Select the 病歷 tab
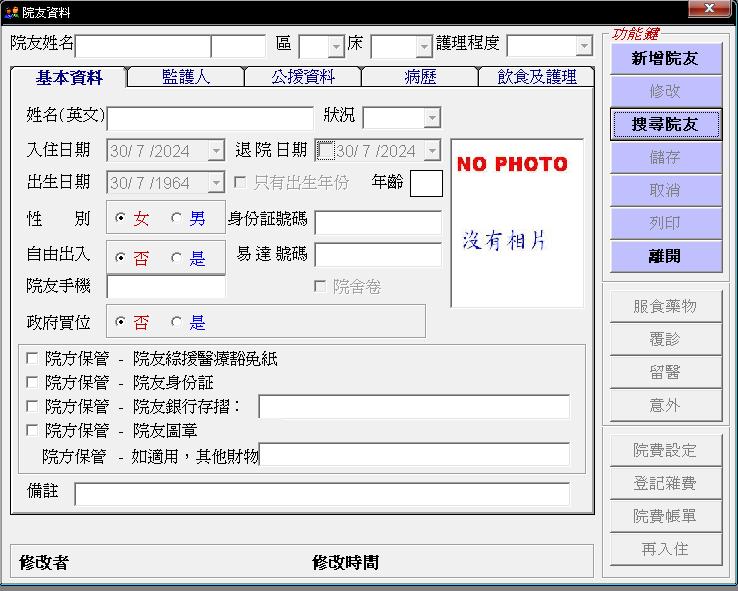This screenshot has height=591, width=738. pos(419,77)
